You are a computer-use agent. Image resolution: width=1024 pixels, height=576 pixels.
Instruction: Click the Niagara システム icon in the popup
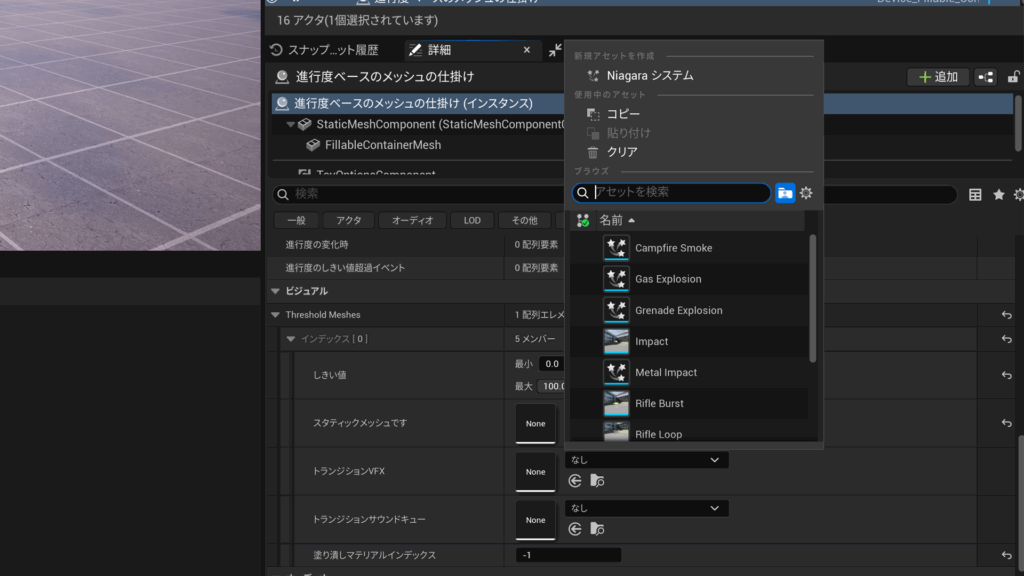tap(593, 76)
